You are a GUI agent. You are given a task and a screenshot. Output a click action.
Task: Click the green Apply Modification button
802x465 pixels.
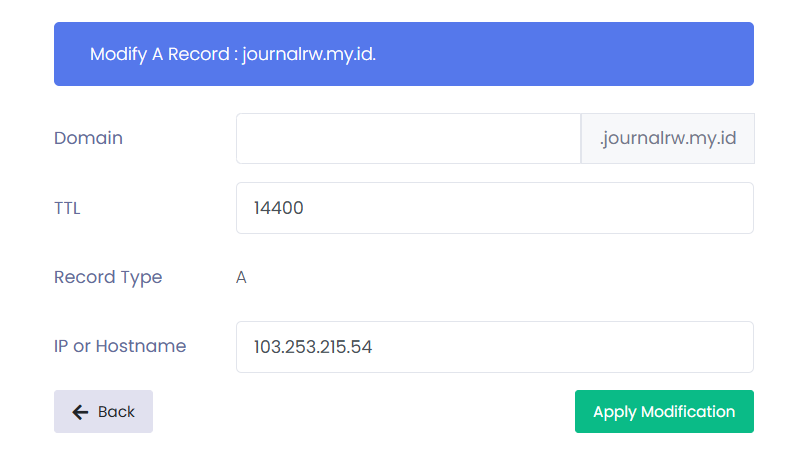(x=664, y=412)
